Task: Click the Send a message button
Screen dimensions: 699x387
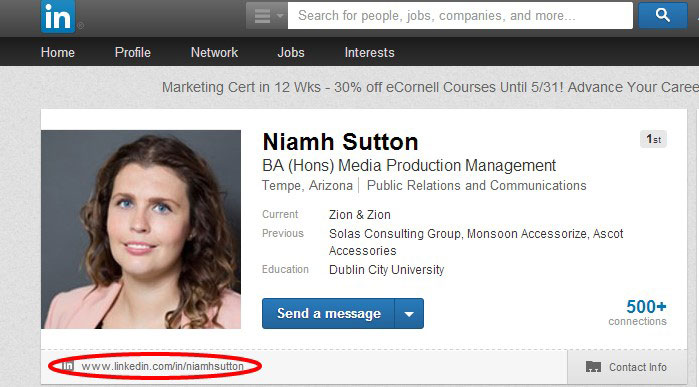Action: 329,313
